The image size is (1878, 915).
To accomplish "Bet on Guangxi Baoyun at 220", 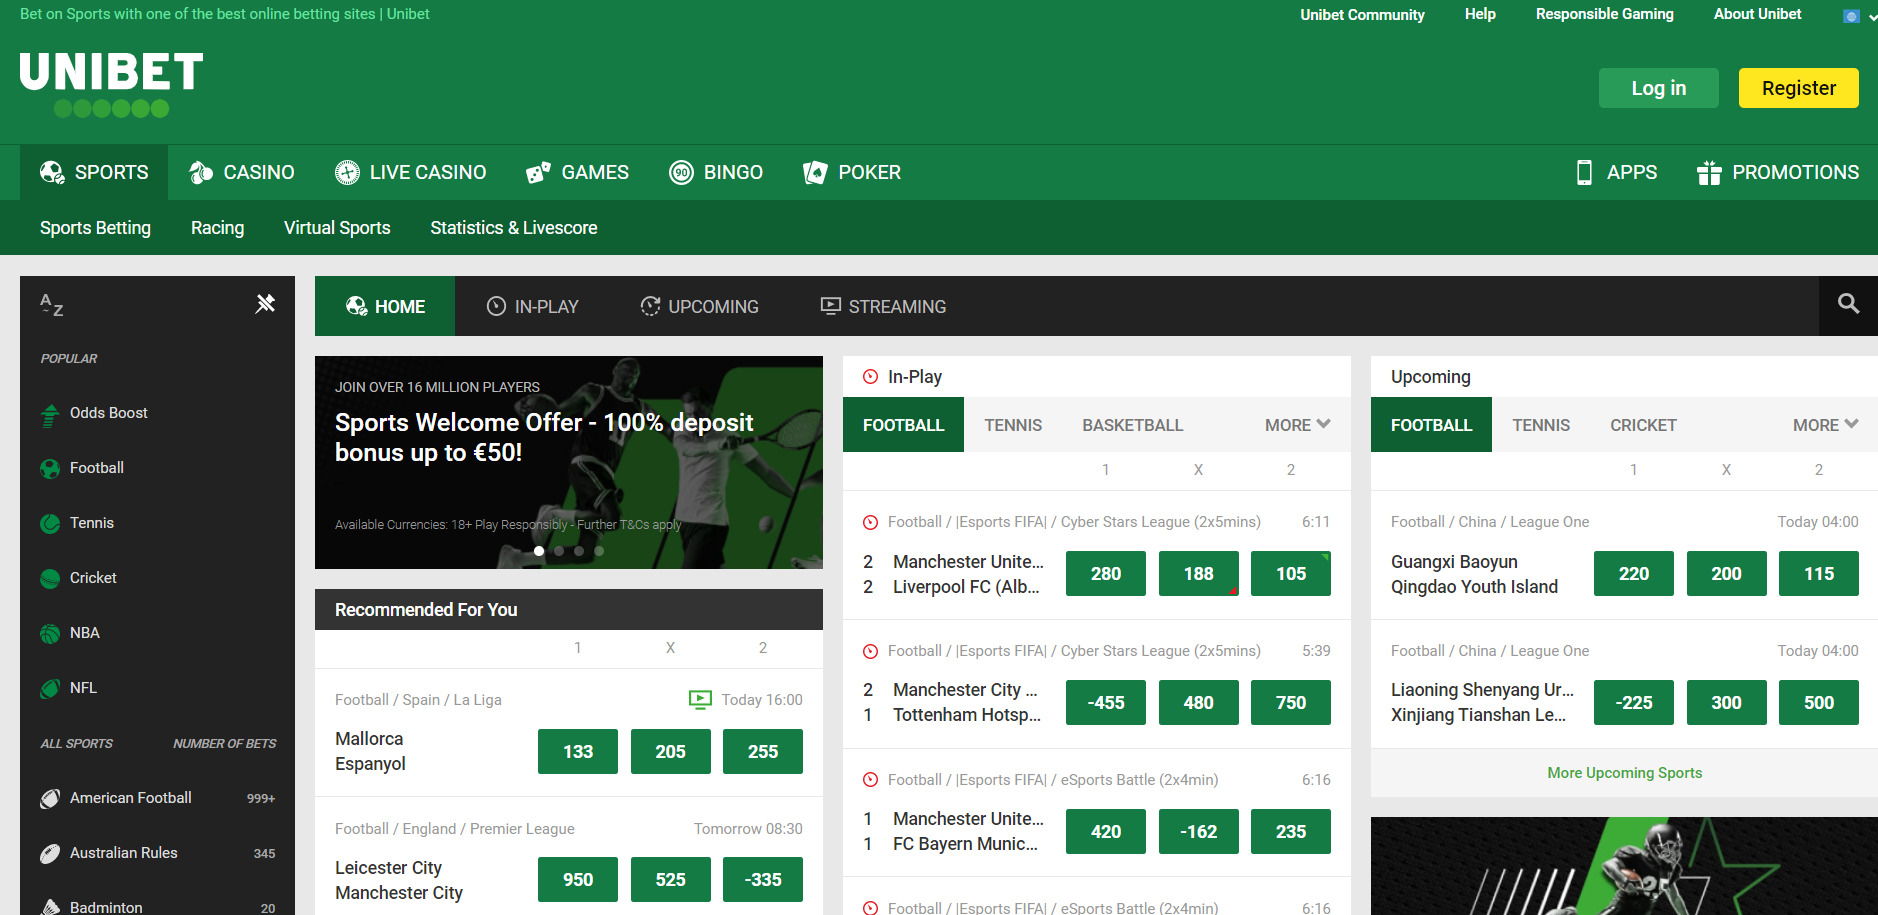I will [x=1634, y=574].
